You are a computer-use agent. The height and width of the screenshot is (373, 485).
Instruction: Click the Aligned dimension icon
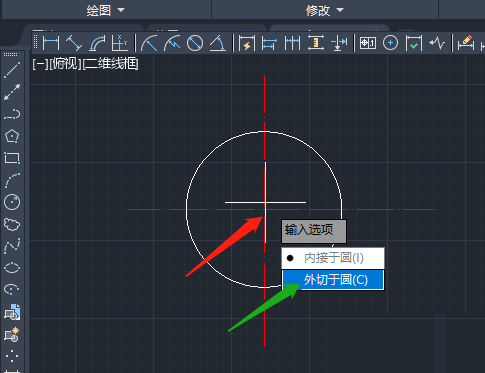(74, 43)
